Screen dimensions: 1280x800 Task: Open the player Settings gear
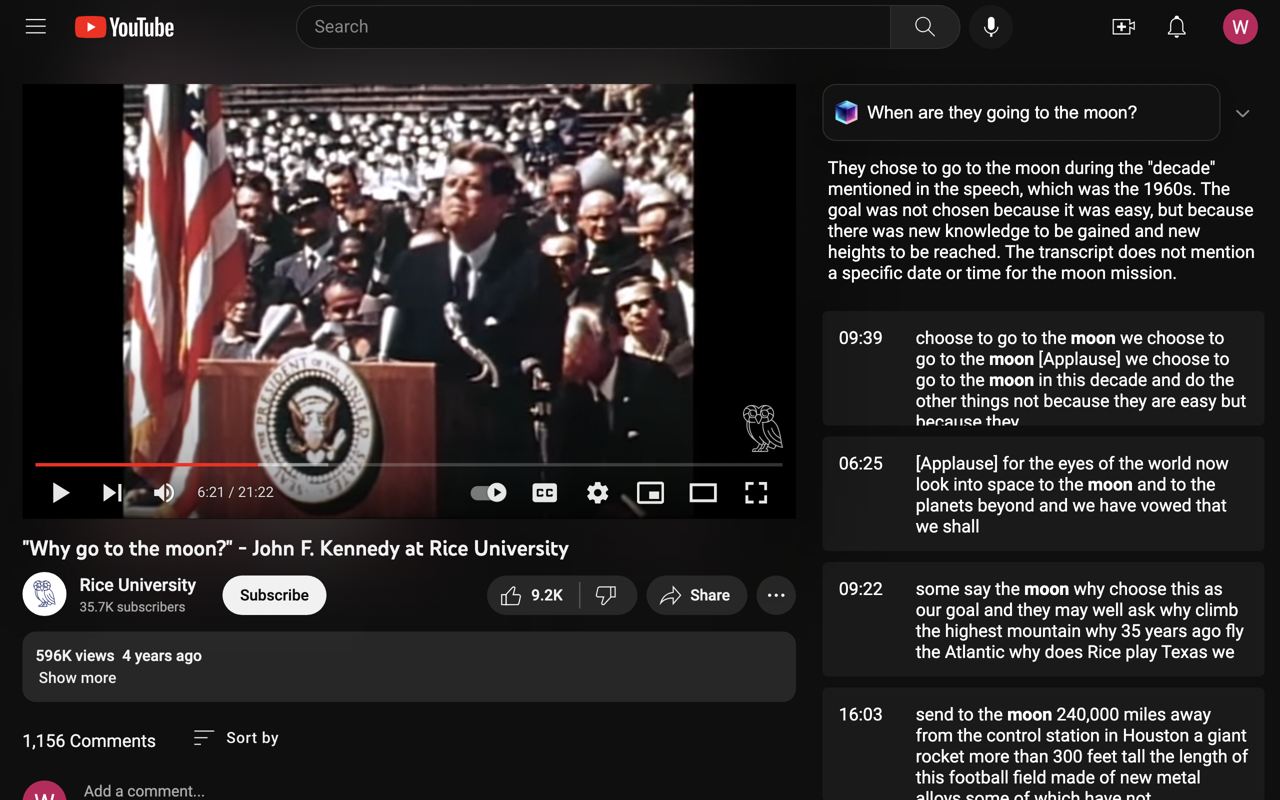[597, 492]
